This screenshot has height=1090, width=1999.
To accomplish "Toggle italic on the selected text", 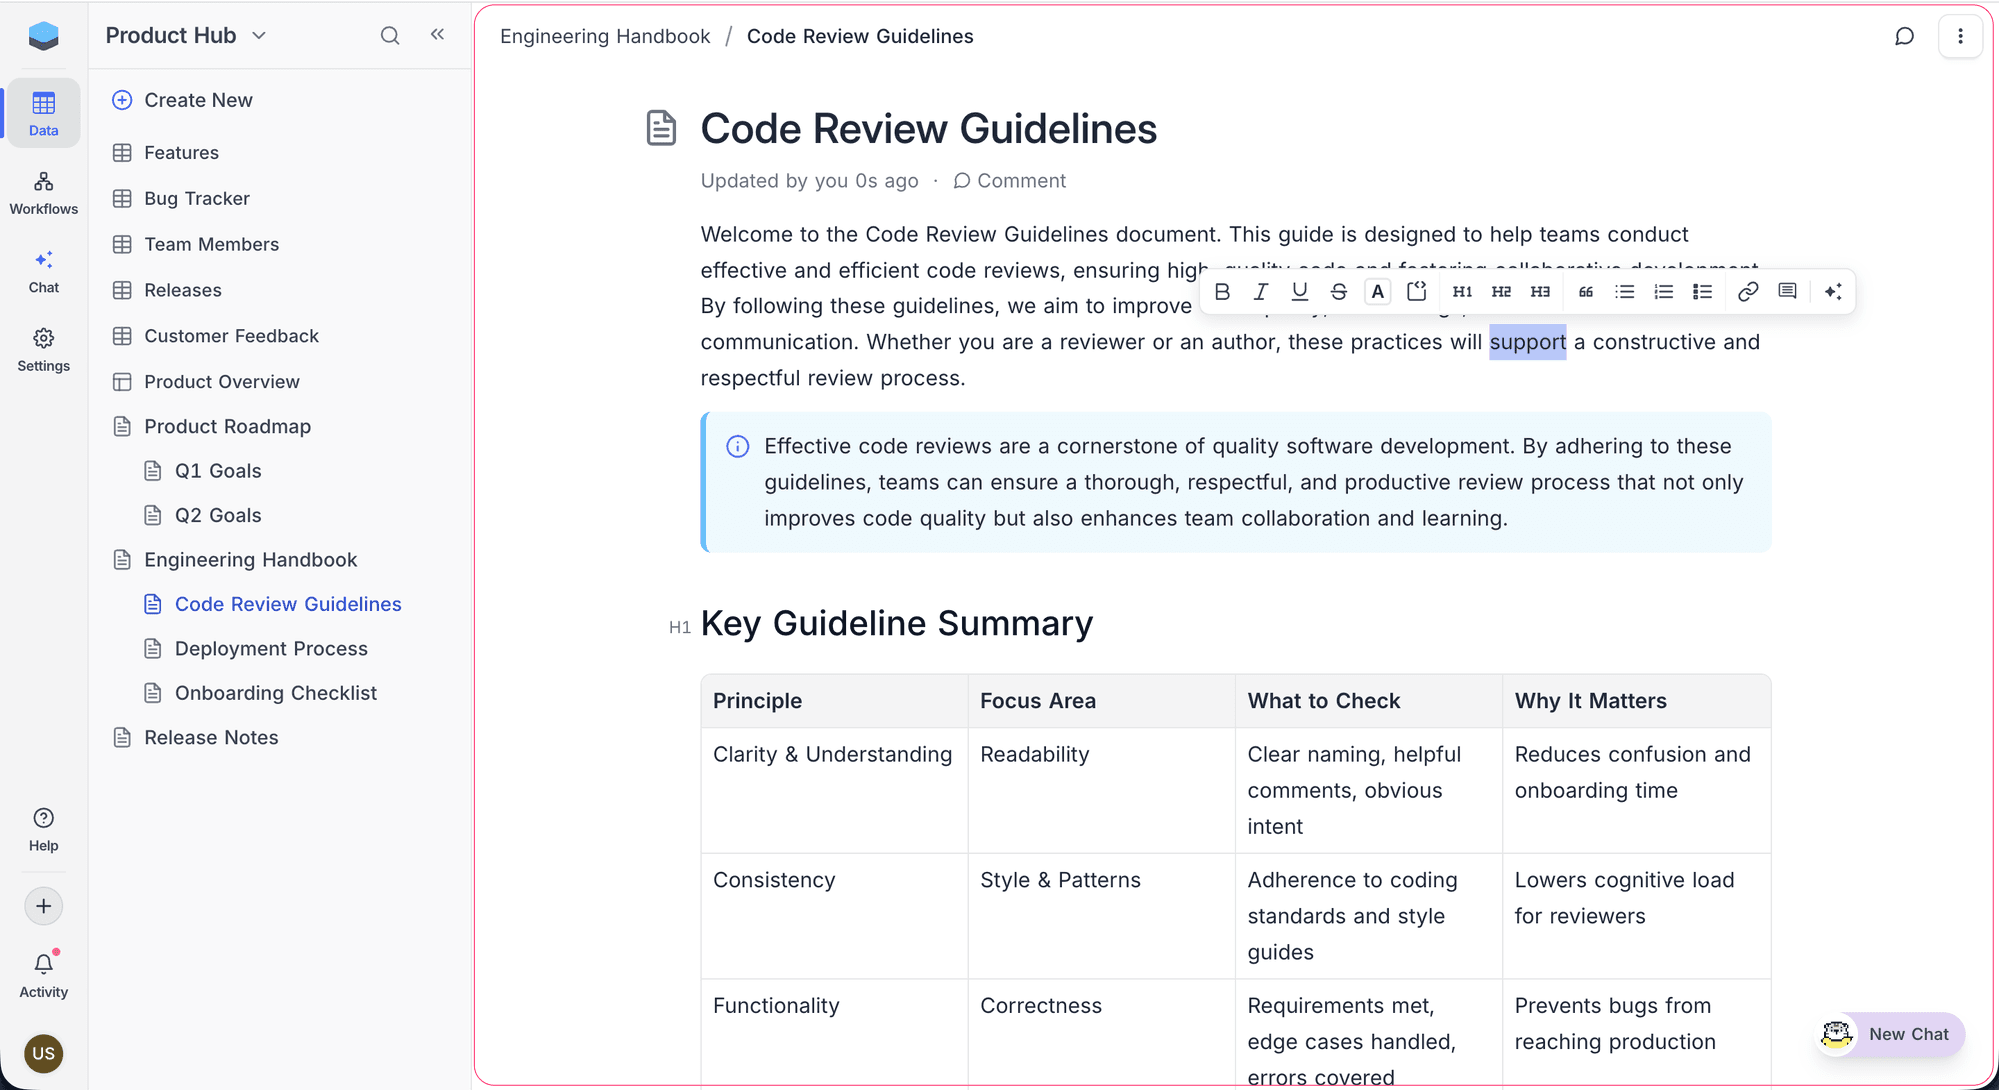I will [x=1260, y=291].
